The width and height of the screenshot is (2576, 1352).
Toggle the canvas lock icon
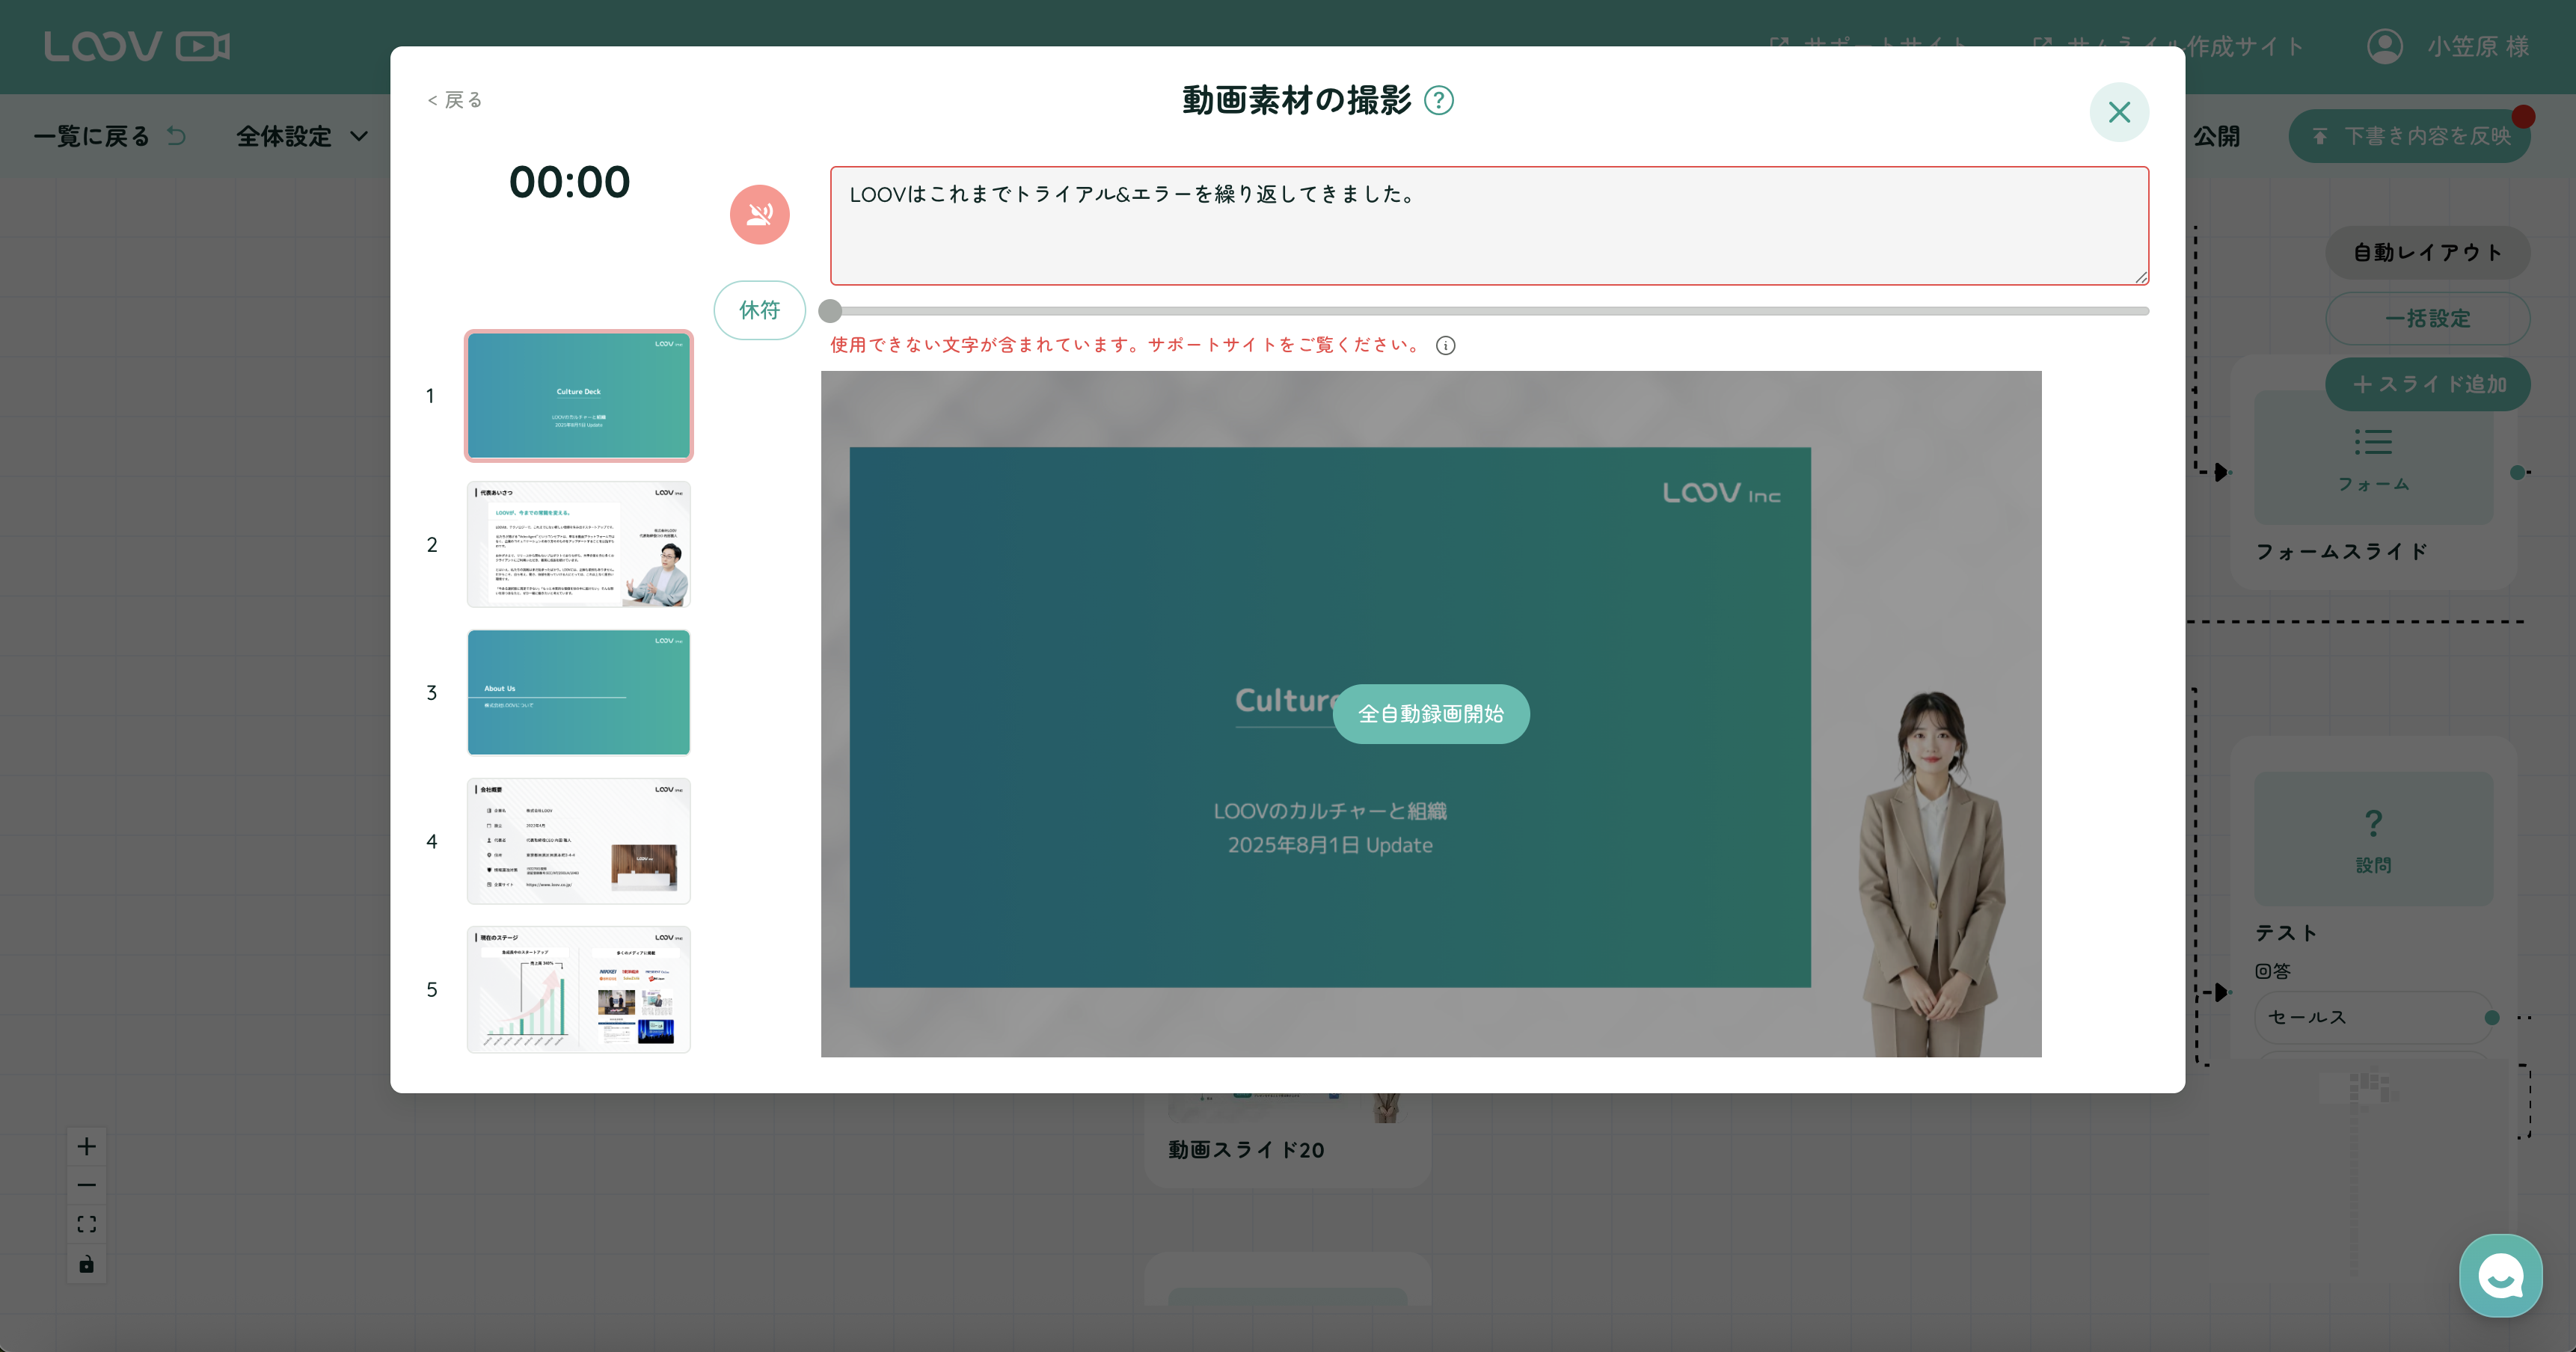tap(87, 1264)
